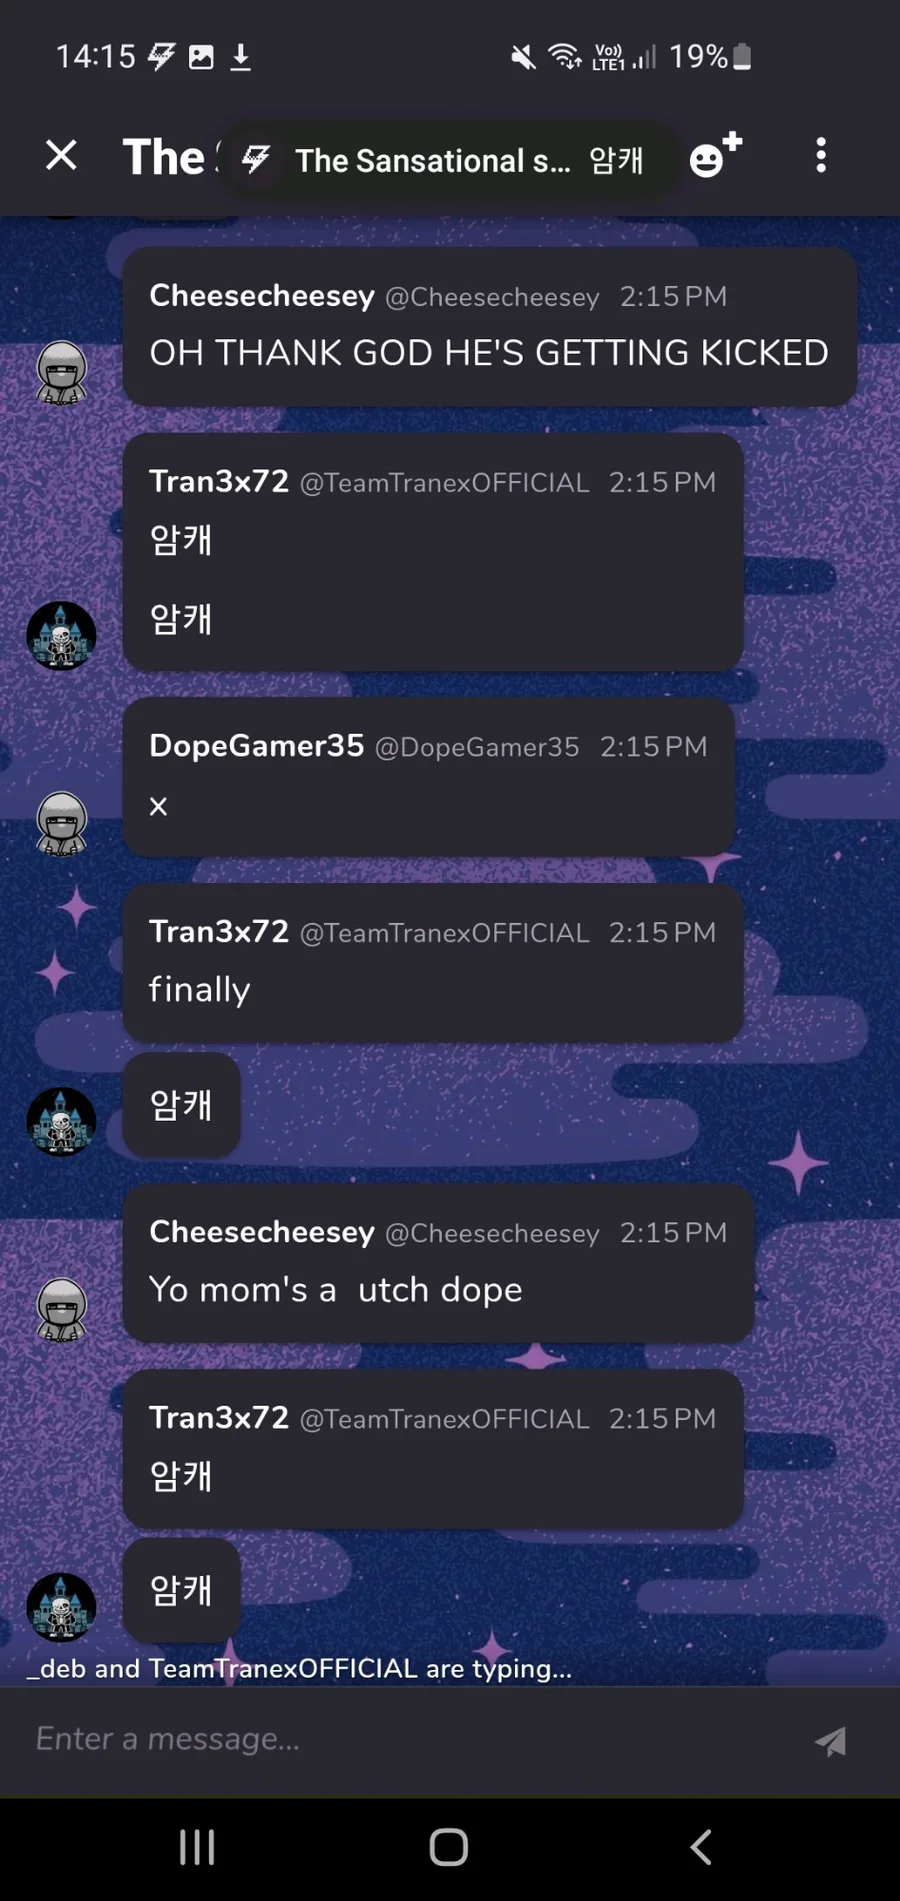Open Cheesecheesey username on KICKED message
Viewport: 900px width, 1901px height.
262,296
